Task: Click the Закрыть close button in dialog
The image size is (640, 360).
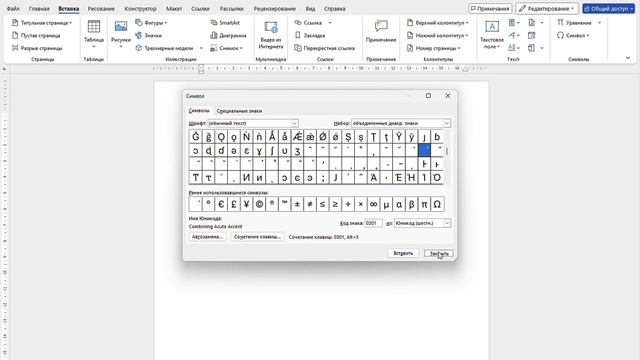Action: [439, 253]
